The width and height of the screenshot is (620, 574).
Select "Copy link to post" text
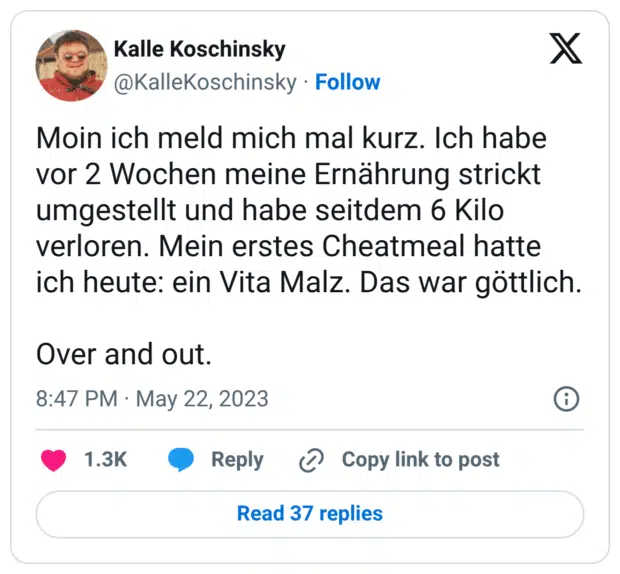pyautogui.click(x=420, y=460)
